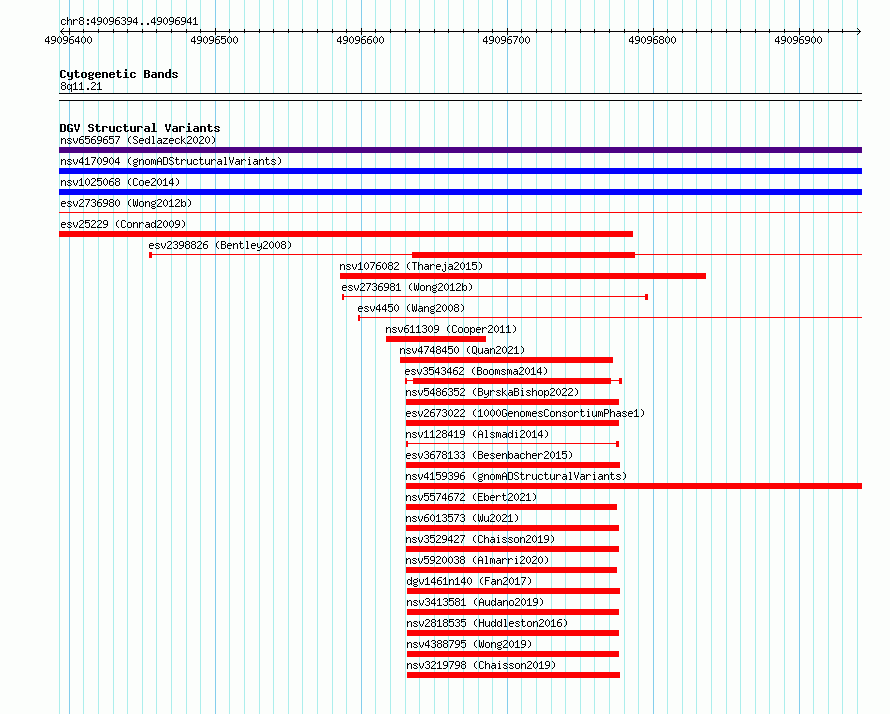Open nsv1025068 (Coe2014) variant label
Image resolution: width=890 pixels, height=714 pixels.
tap(120, 182)
